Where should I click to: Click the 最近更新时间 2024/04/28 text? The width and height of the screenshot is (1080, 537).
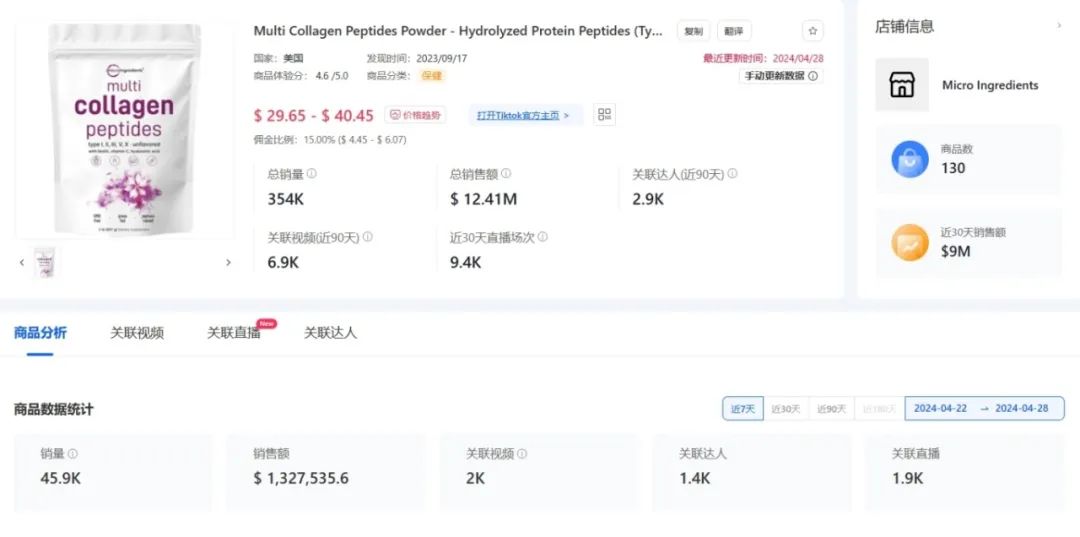[763, 59]
